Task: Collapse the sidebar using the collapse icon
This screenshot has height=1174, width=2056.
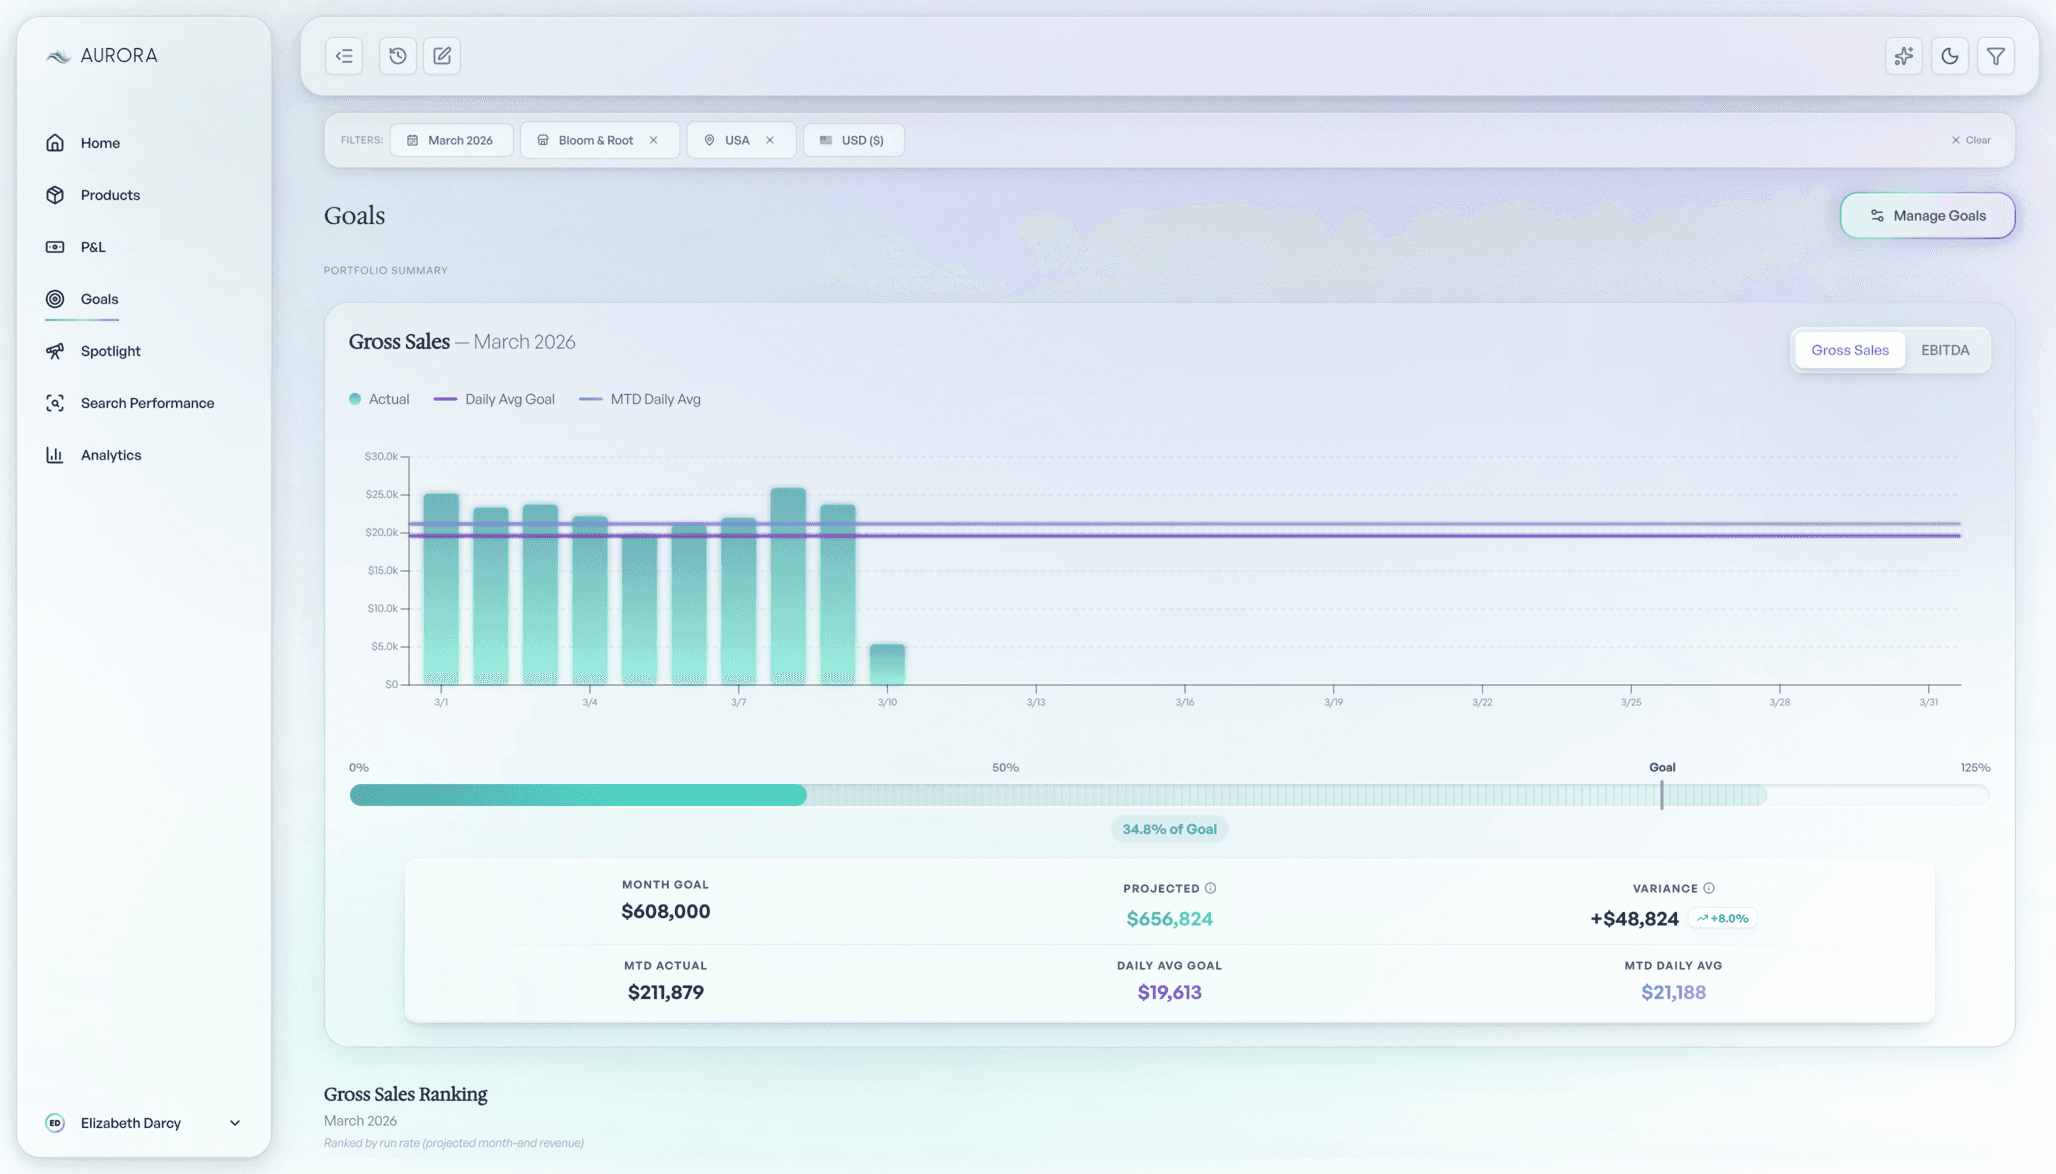Action: tap(343, 56)
